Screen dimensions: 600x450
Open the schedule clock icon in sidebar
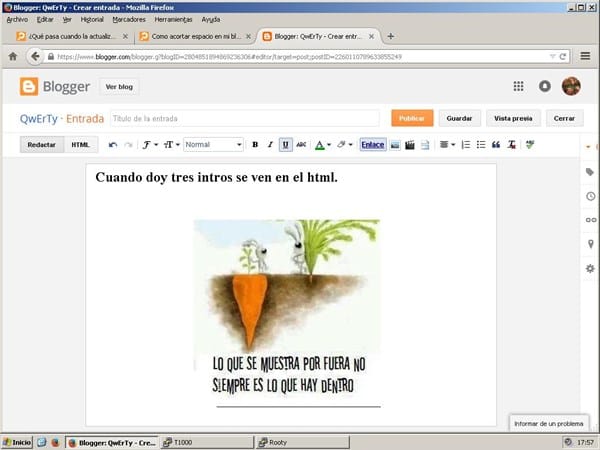pos(590,196)
